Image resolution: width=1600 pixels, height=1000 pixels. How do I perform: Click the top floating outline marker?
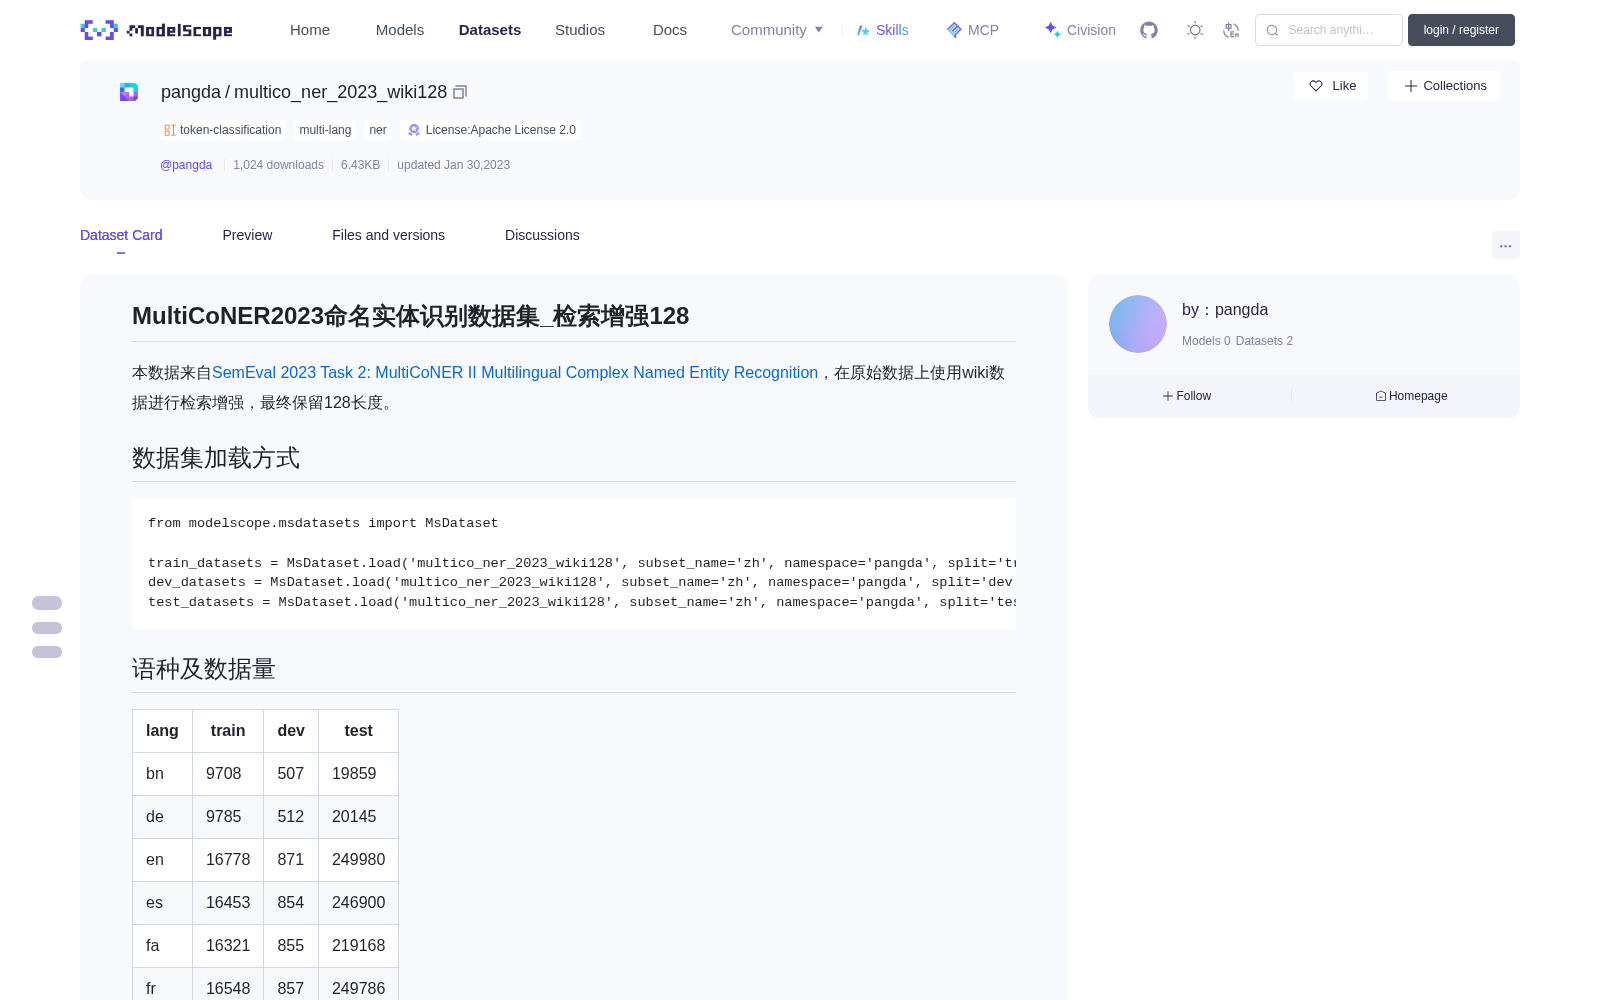tap(47, 603)
